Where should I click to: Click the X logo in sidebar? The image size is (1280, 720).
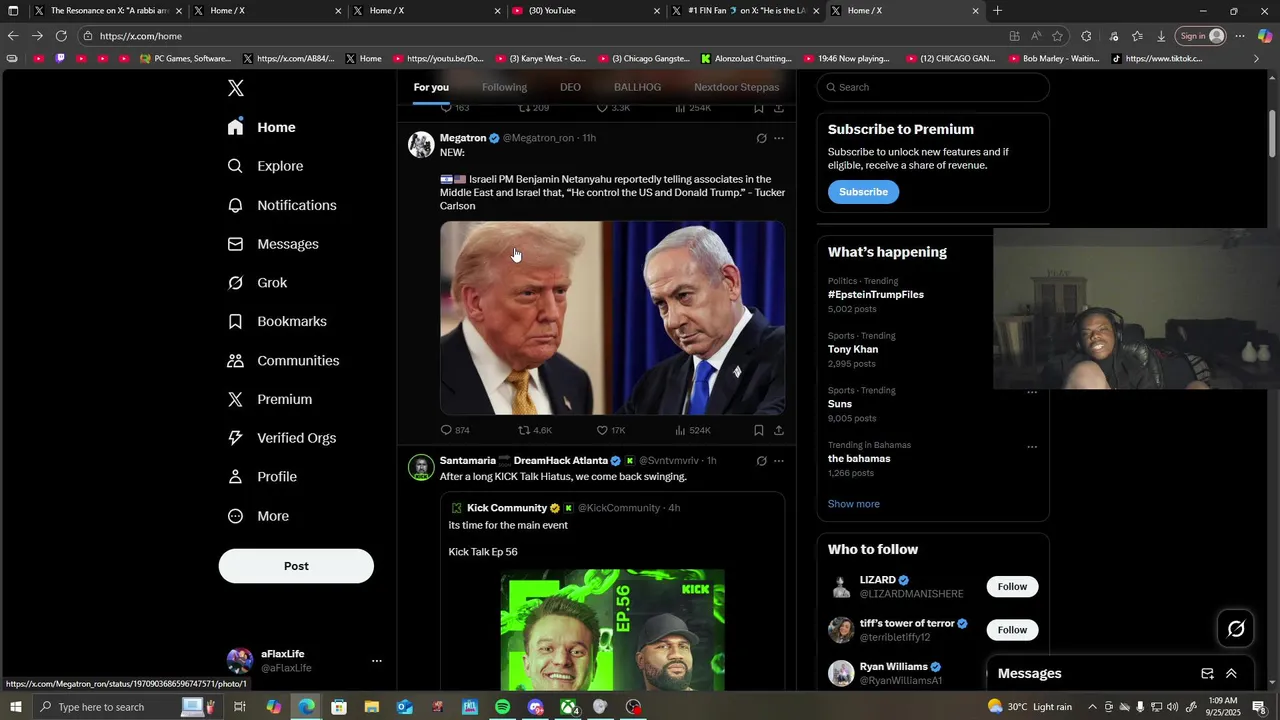[x=236, y=88]
